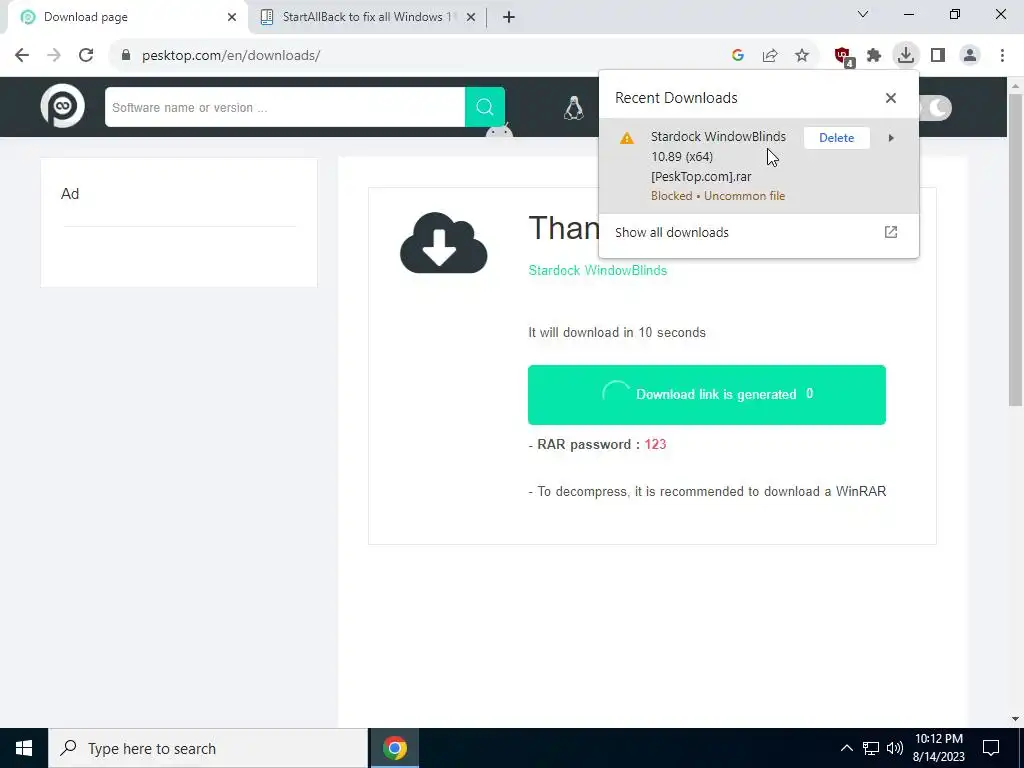This screenshot has height=768, width=1024.
Task: Focus the software name search field
Action: click(x=285, y=107)
